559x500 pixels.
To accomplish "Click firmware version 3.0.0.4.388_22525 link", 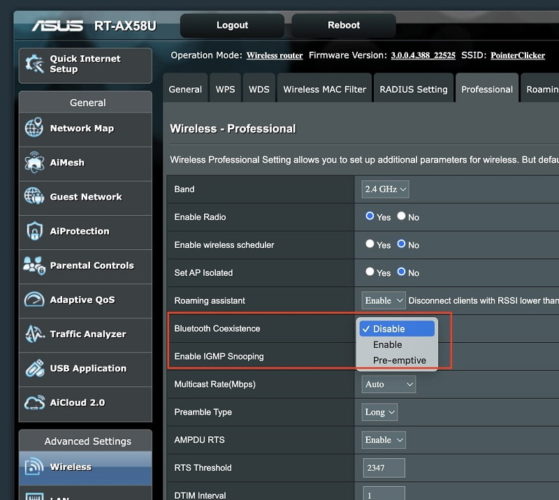I will click(x=423, y=56).
